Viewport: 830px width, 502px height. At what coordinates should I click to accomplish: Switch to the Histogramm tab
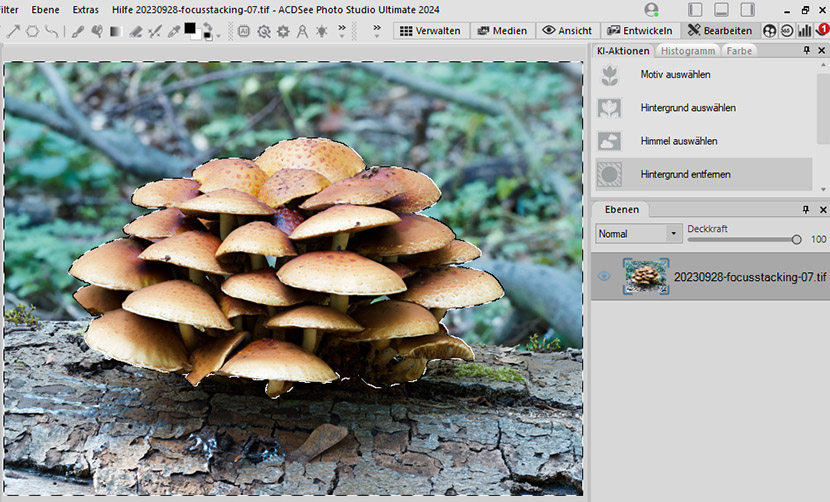pyautogui.click(x=687, y=50)
